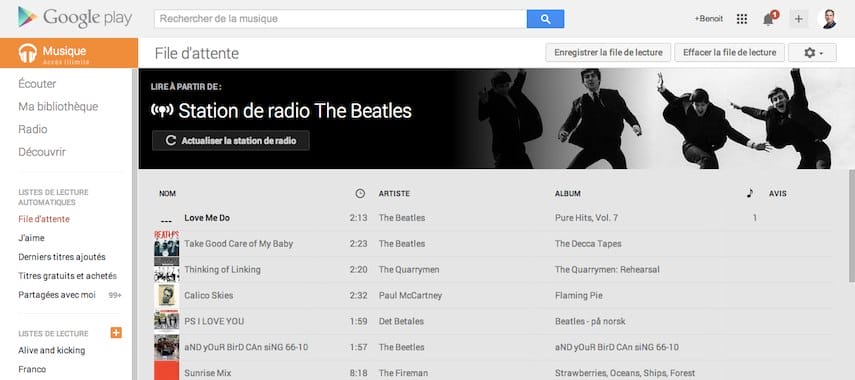Sort tracks by ALBUM column header
This screenshot has width=855, height=380.
568,194
